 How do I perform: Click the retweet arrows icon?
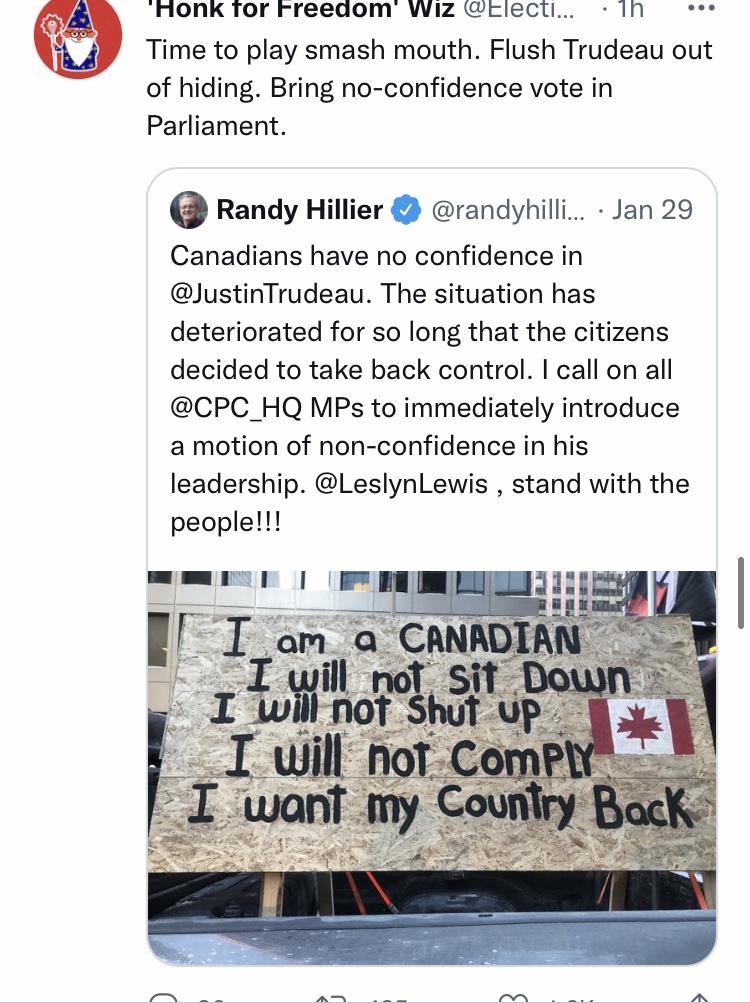[x=331, y=999]
